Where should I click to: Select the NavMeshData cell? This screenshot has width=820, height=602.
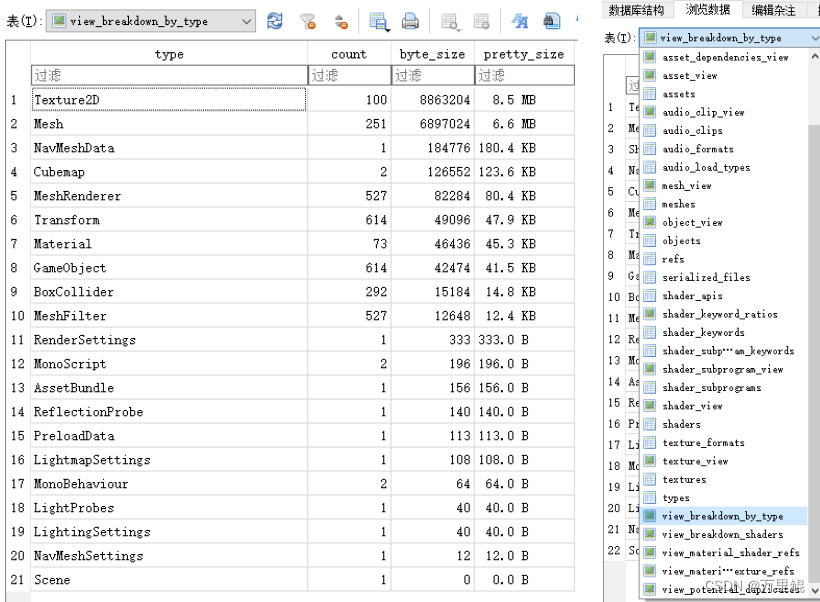(169, 147)
